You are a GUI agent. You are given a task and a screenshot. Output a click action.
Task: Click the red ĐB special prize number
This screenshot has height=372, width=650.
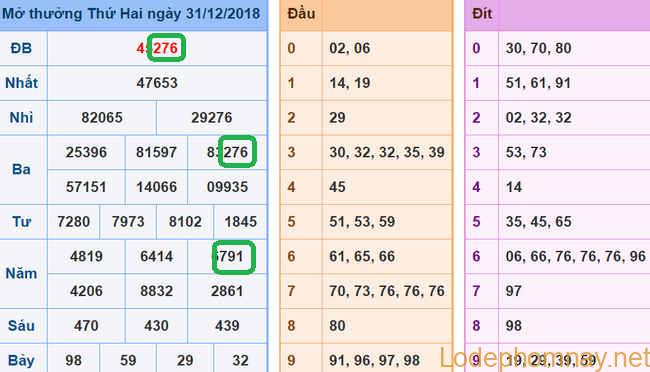[158, 48]
